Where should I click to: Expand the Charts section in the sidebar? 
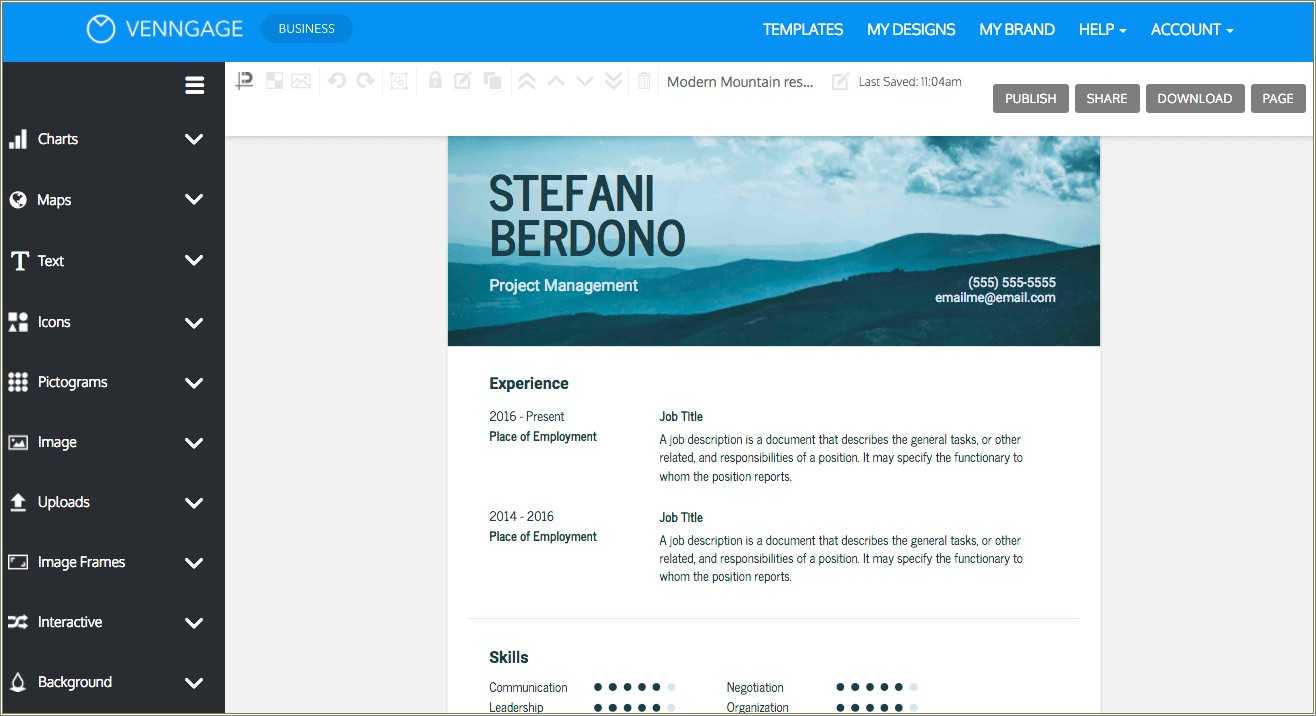point(193,139)
